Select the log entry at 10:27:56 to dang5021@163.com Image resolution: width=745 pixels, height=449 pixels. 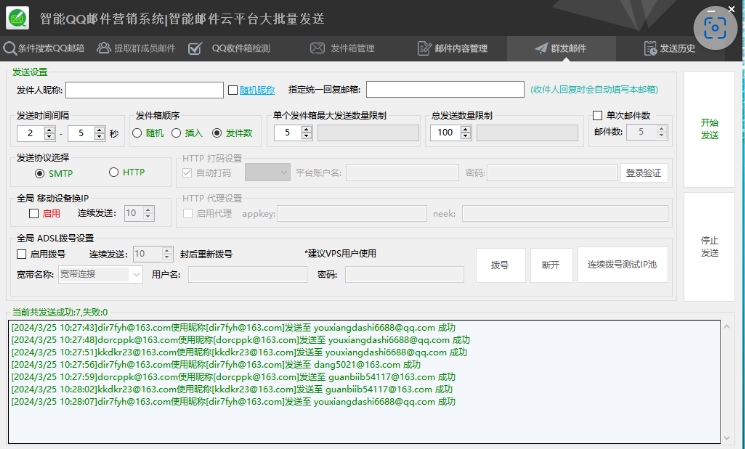tap(216, 364)
